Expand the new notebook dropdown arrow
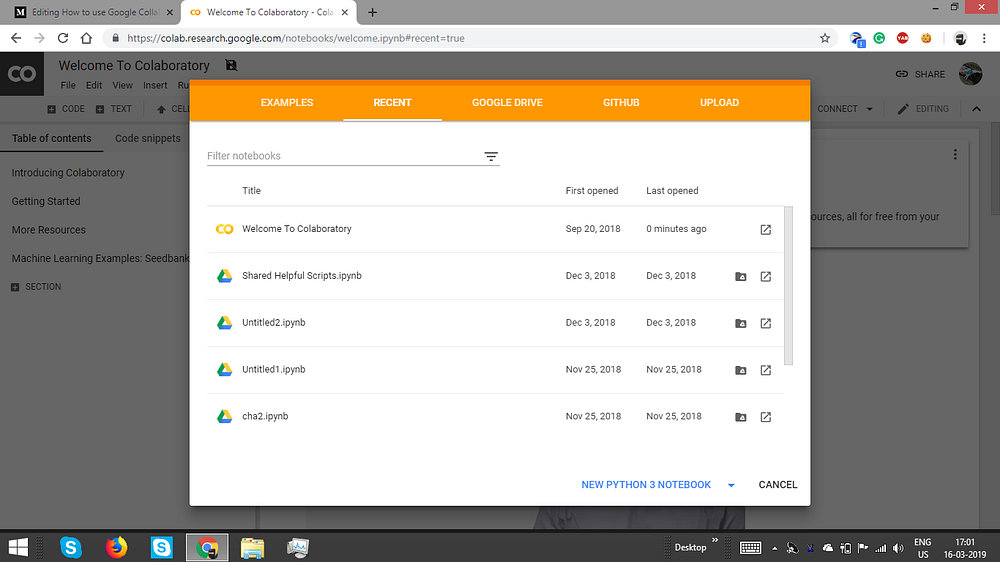 pos(731,485)
